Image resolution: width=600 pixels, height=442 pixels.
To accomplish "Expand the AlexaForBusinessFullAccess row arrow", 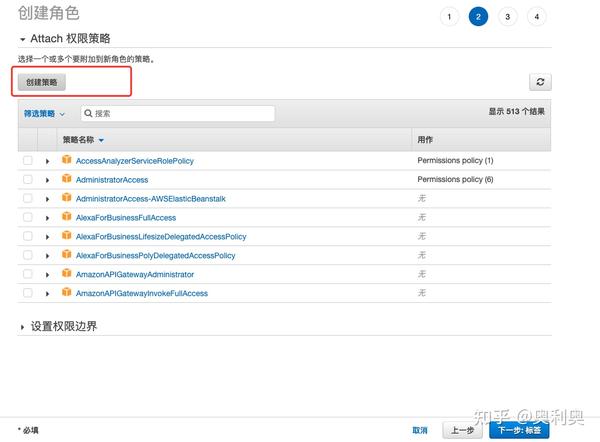I will tap(47, 218).
